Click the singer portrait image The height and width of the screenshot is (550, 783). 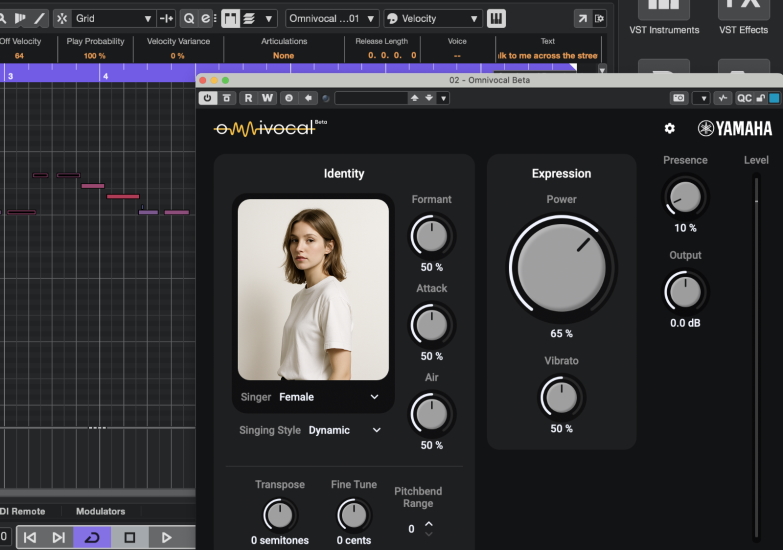click(x=313, y=290)
